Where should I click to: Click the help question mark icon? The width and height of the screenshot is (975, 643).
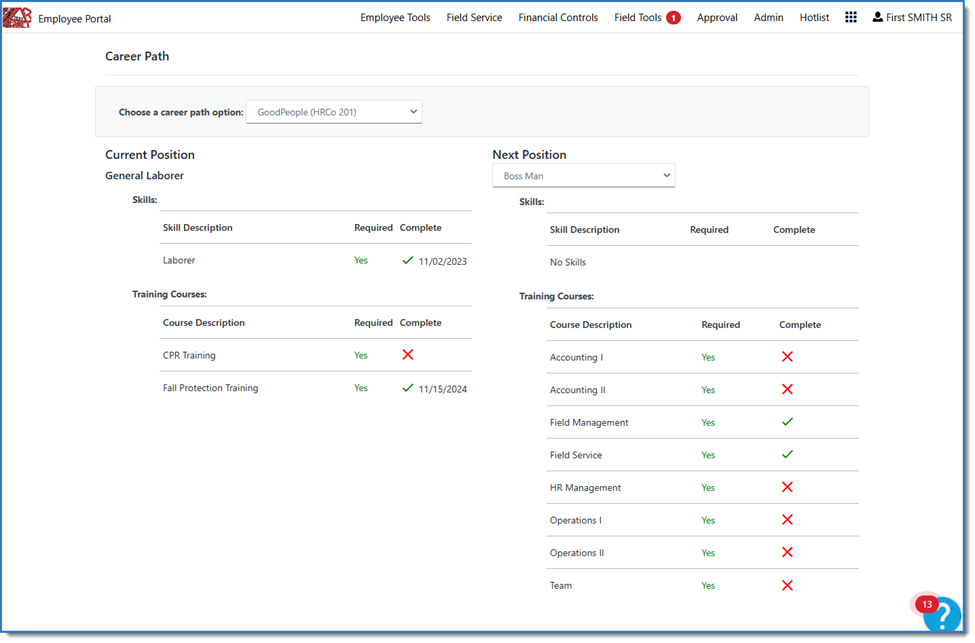tap(942, 615)
